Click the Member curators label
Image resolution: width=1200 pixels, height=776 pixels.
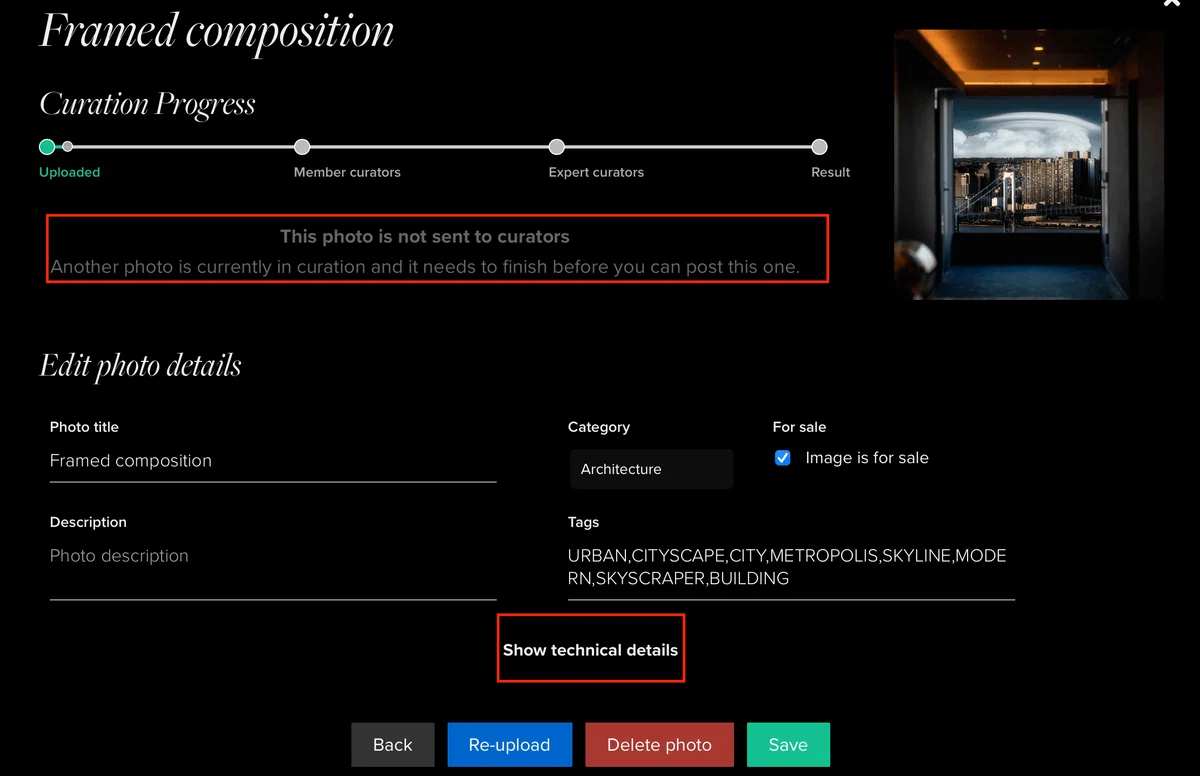click(347, 172)
